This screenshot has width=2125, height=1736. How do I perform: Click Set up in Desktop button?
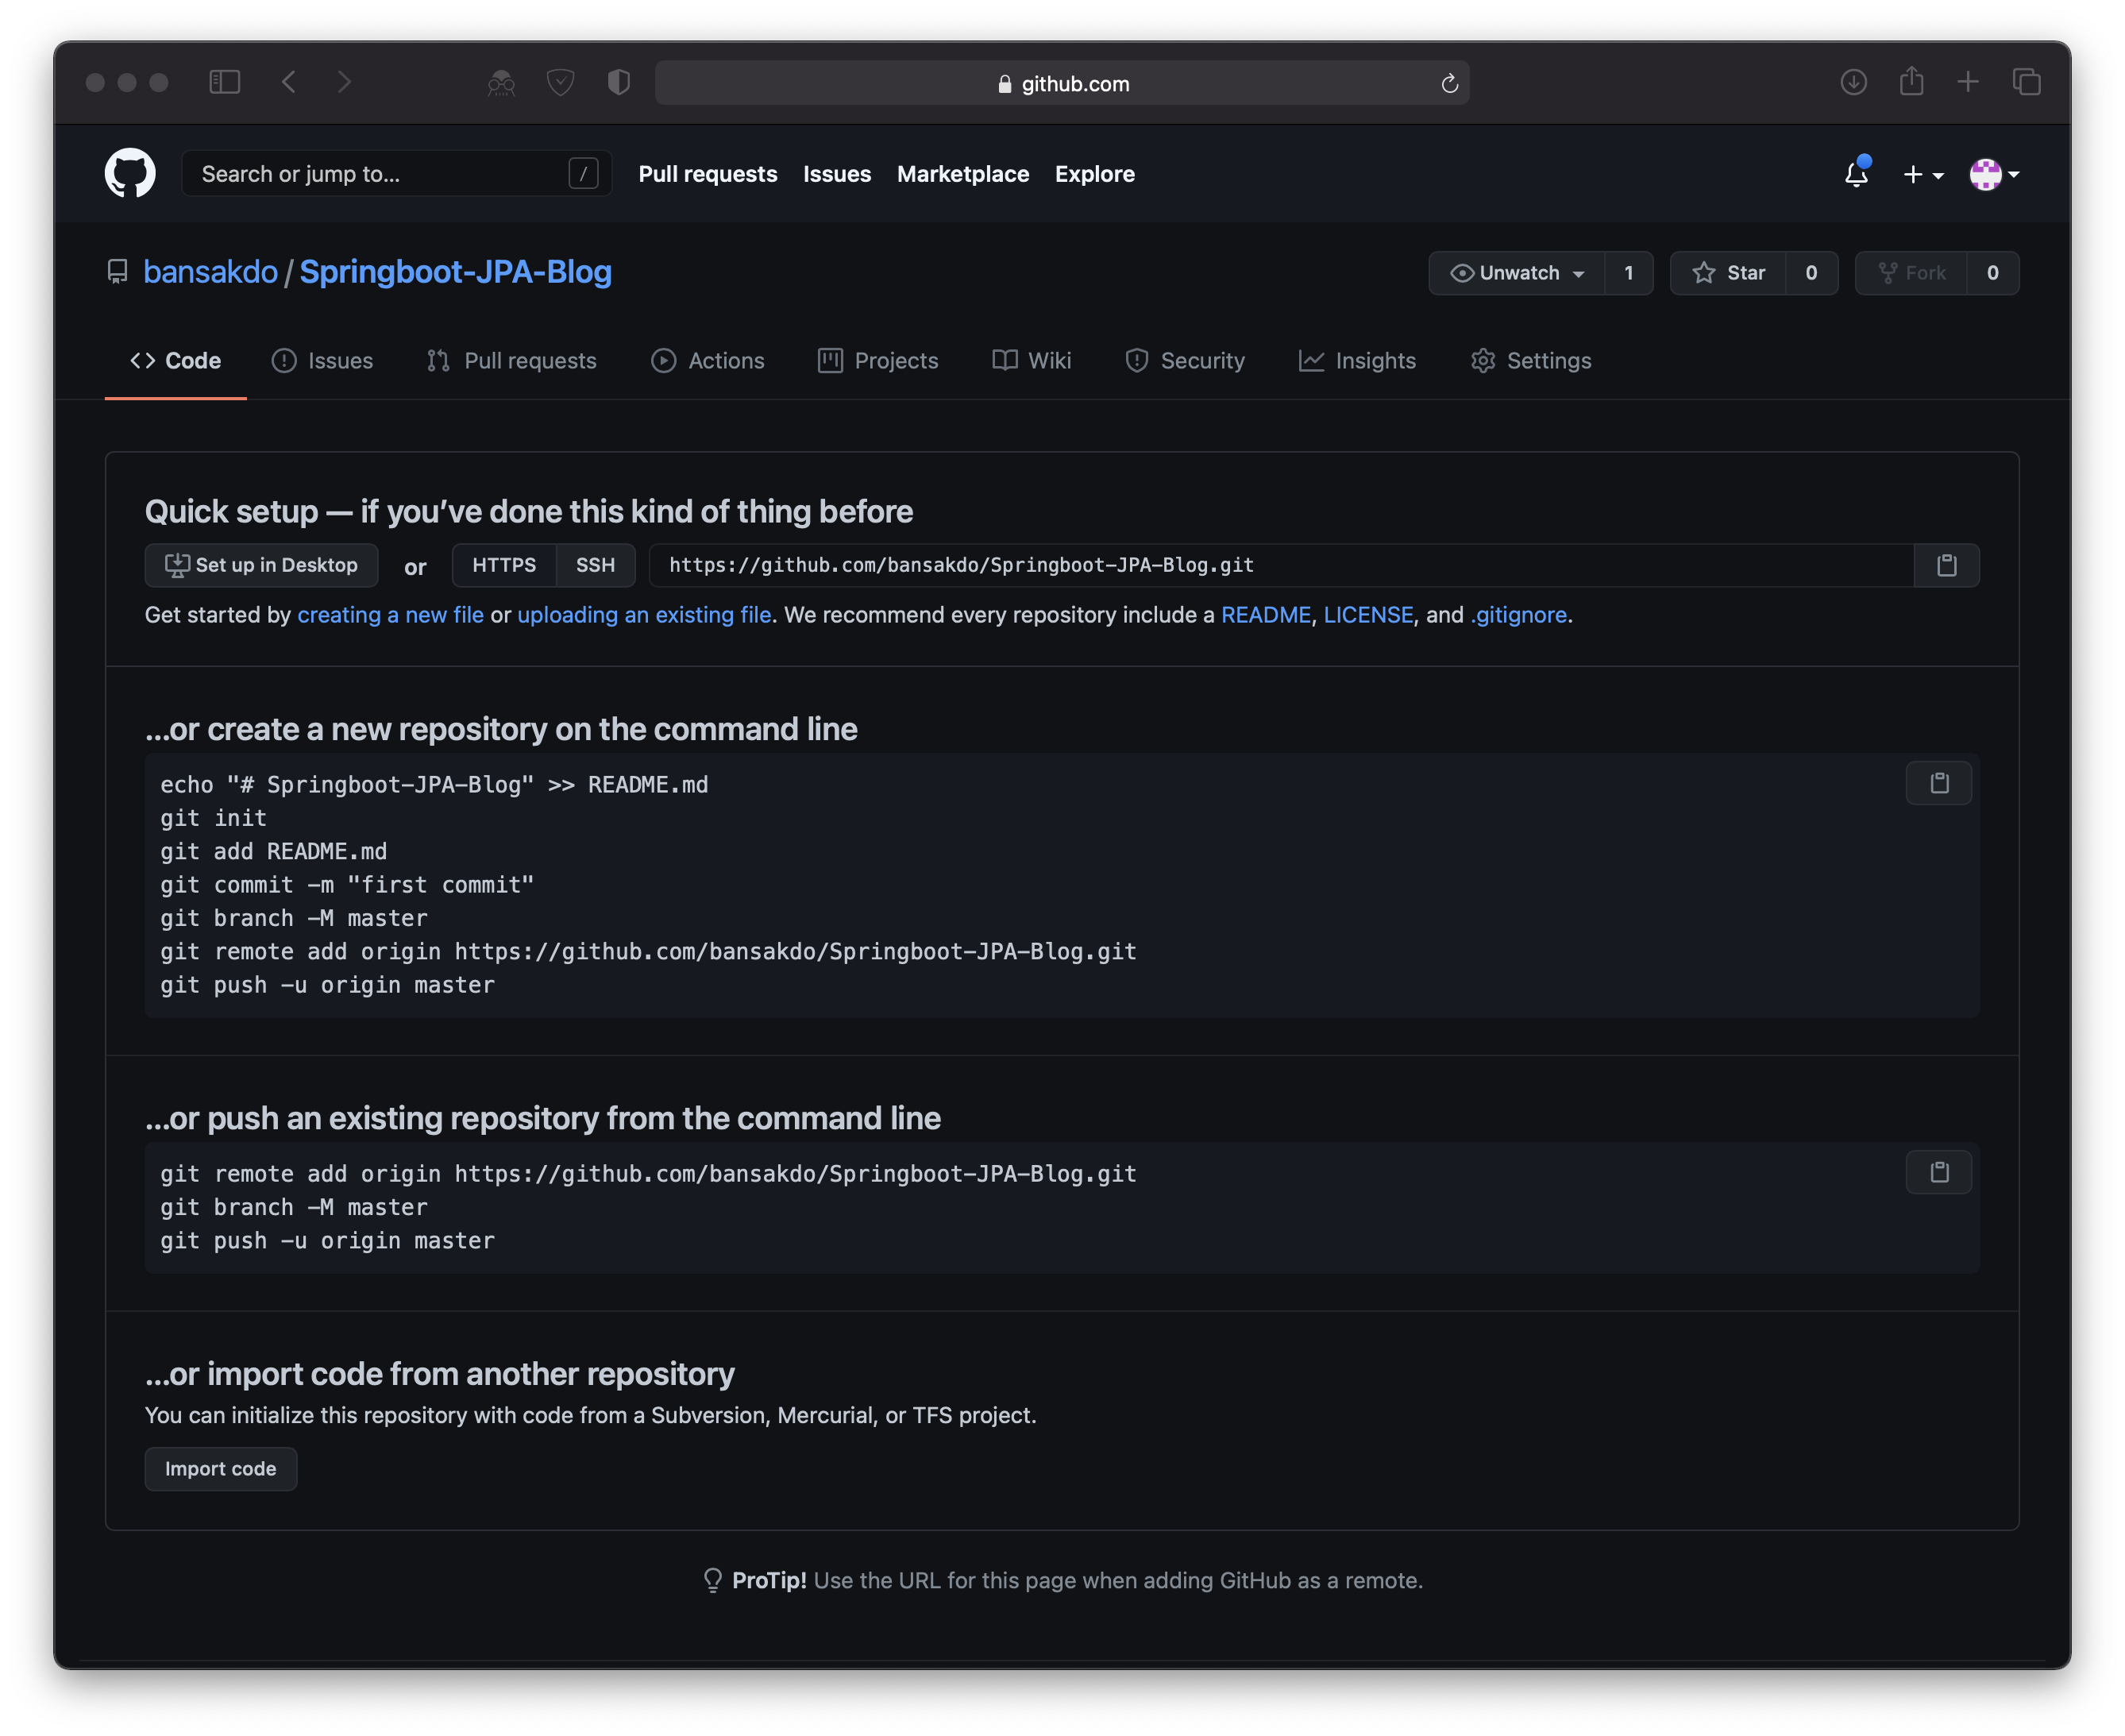[261, 565]
